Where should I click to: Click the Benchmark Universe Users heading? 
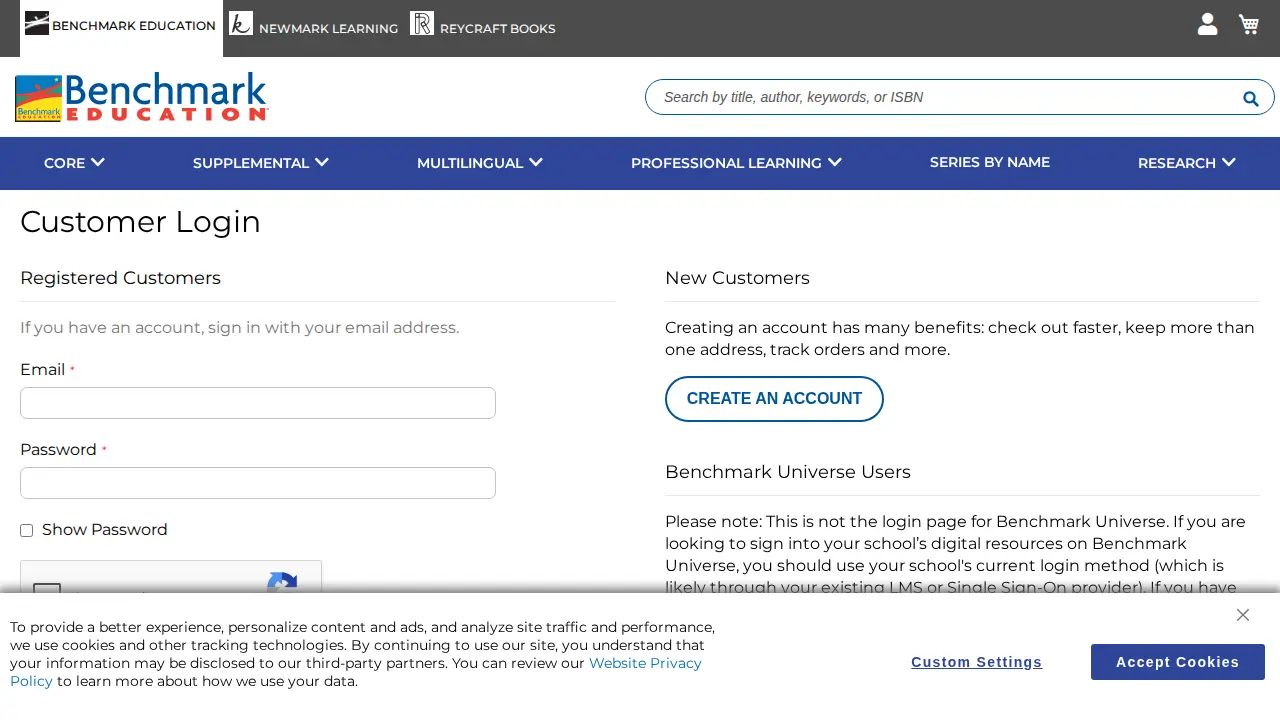[788, 472]
